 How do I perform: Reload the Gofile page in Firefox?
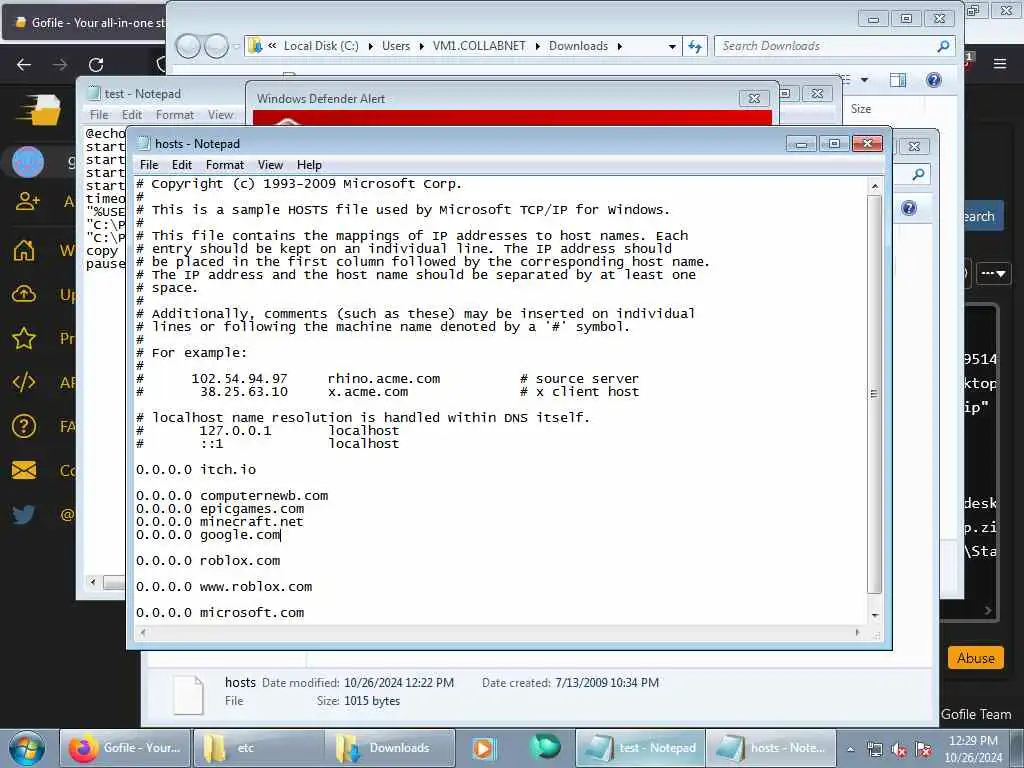(96, 65)
